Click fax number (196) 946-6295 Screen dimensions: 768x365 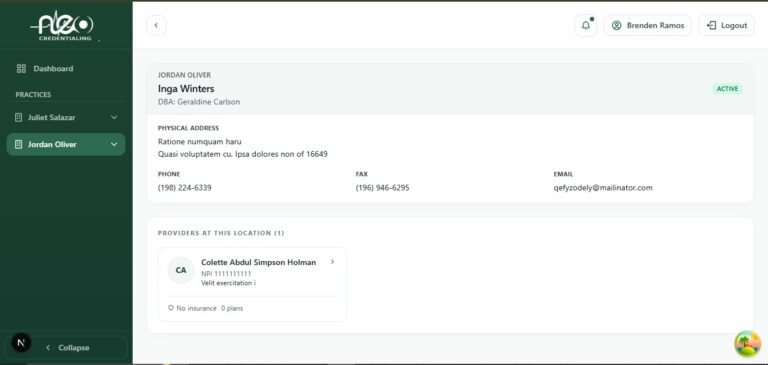point(383,188)
